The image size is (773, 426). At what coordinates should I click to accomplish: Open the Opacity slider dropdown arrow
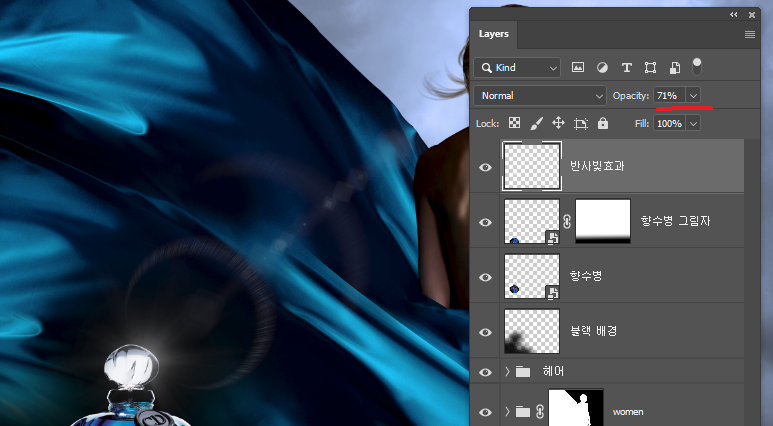coord(693,96)
